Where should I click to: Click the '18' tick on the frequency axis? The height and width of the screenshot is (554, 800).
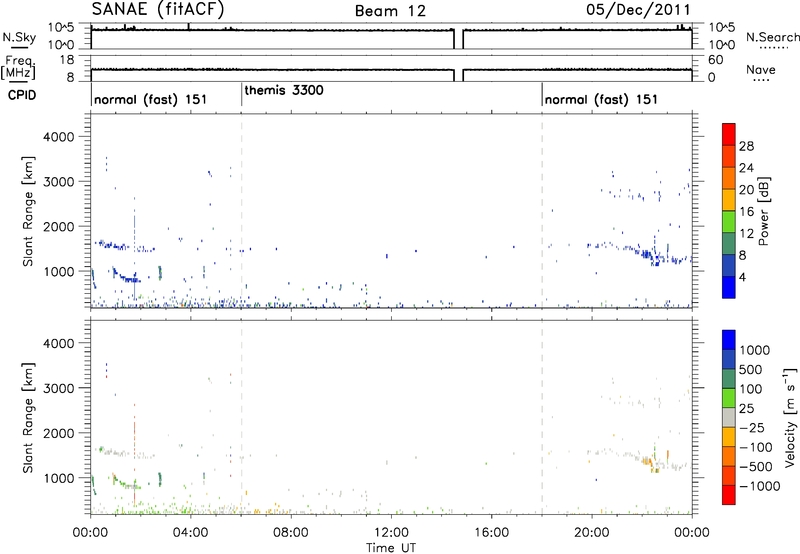click(68, 60)
